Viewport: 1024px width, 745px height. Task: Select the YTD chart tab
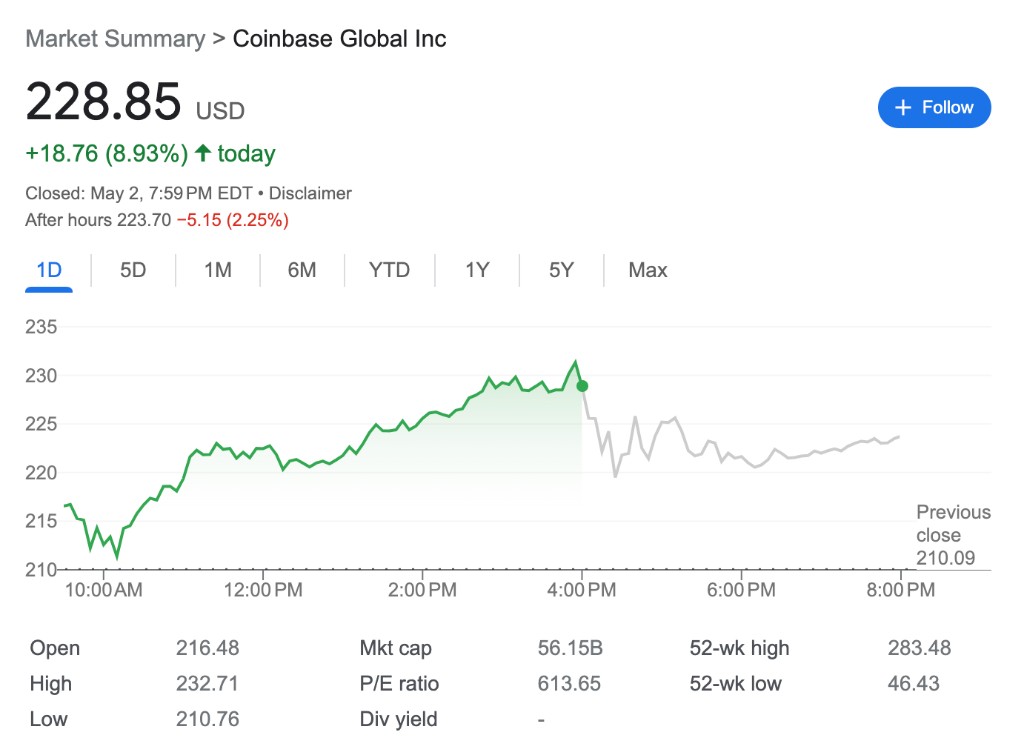click(389, 270)
